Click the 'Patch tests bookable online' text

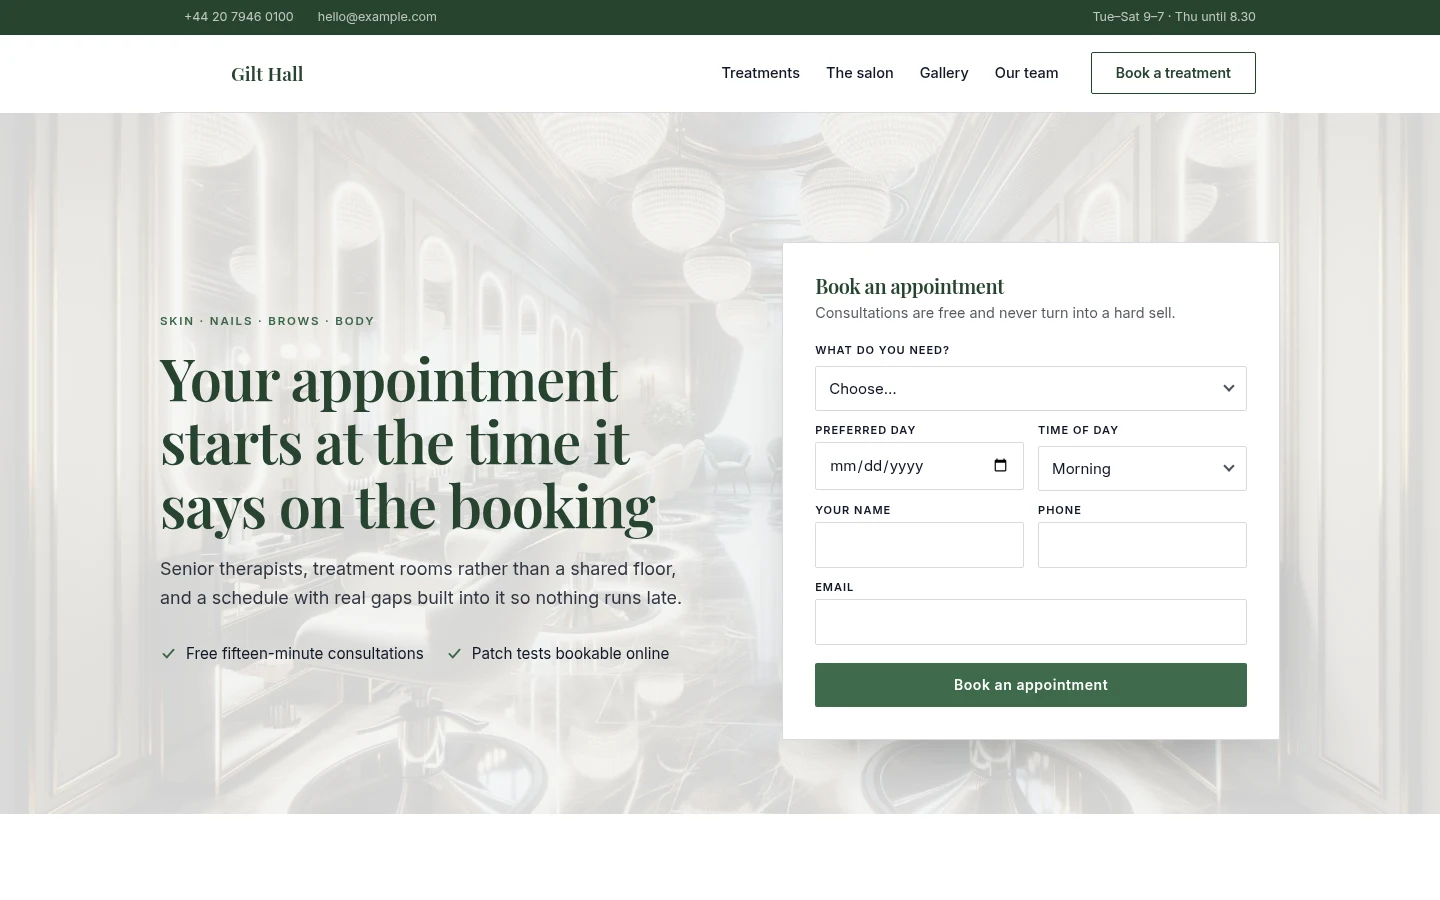click(x=570, y=653)
